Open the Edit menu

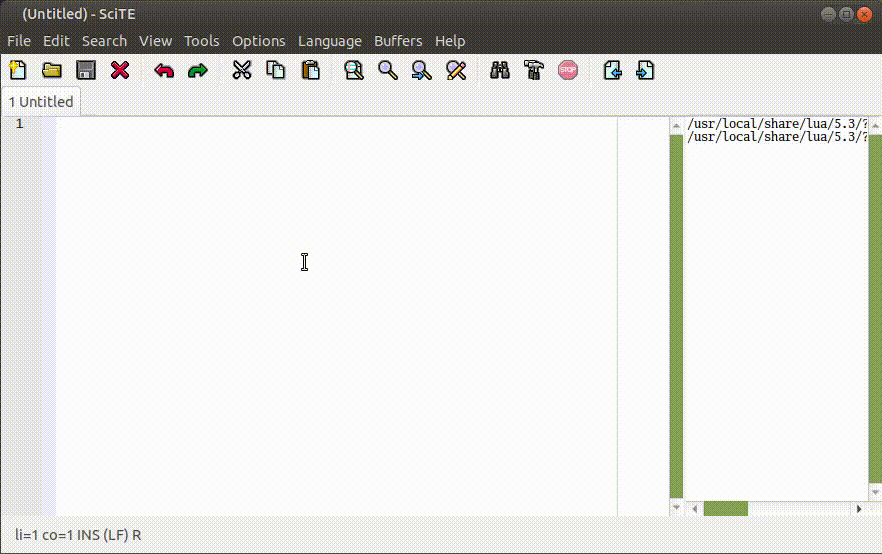tap(56, 41)
